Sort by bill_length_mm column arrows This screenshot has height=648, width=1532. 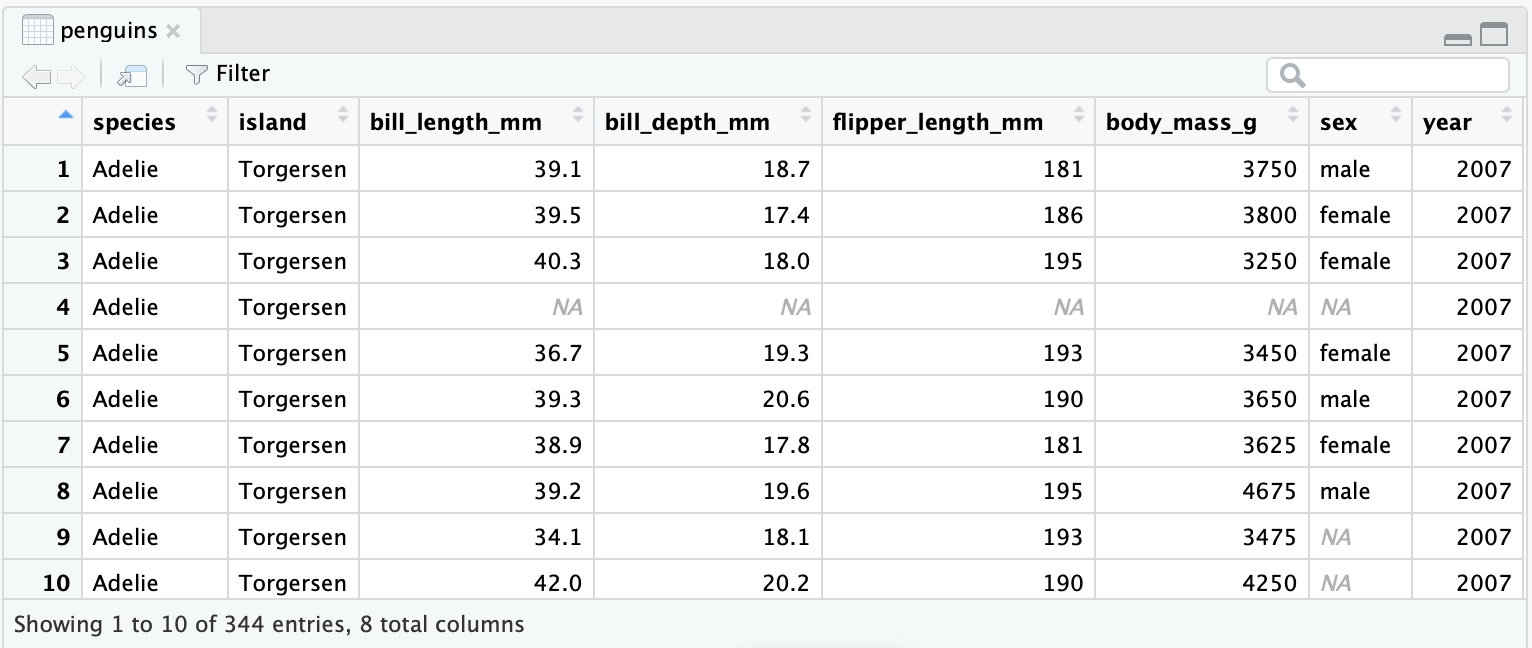[x=578, y=115]
